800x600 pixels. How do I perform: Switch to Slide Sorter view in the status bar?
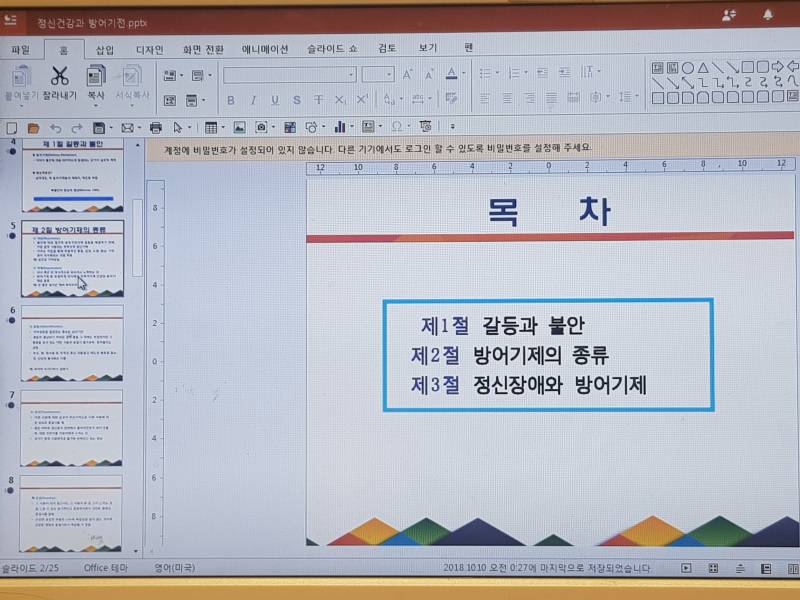pyautogui.click(x=711, y=568)
